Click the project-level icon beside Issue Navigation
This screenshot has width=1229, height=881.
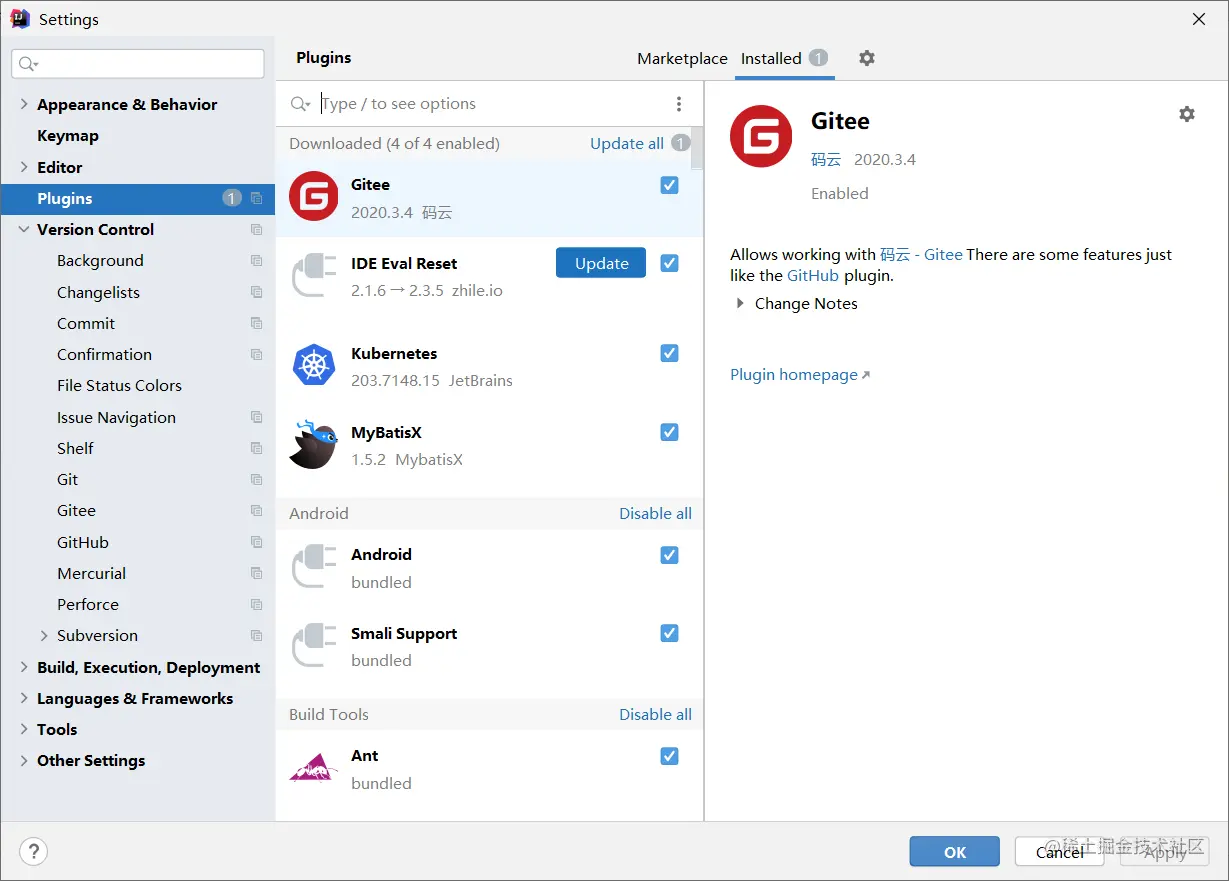click(257, 417)
